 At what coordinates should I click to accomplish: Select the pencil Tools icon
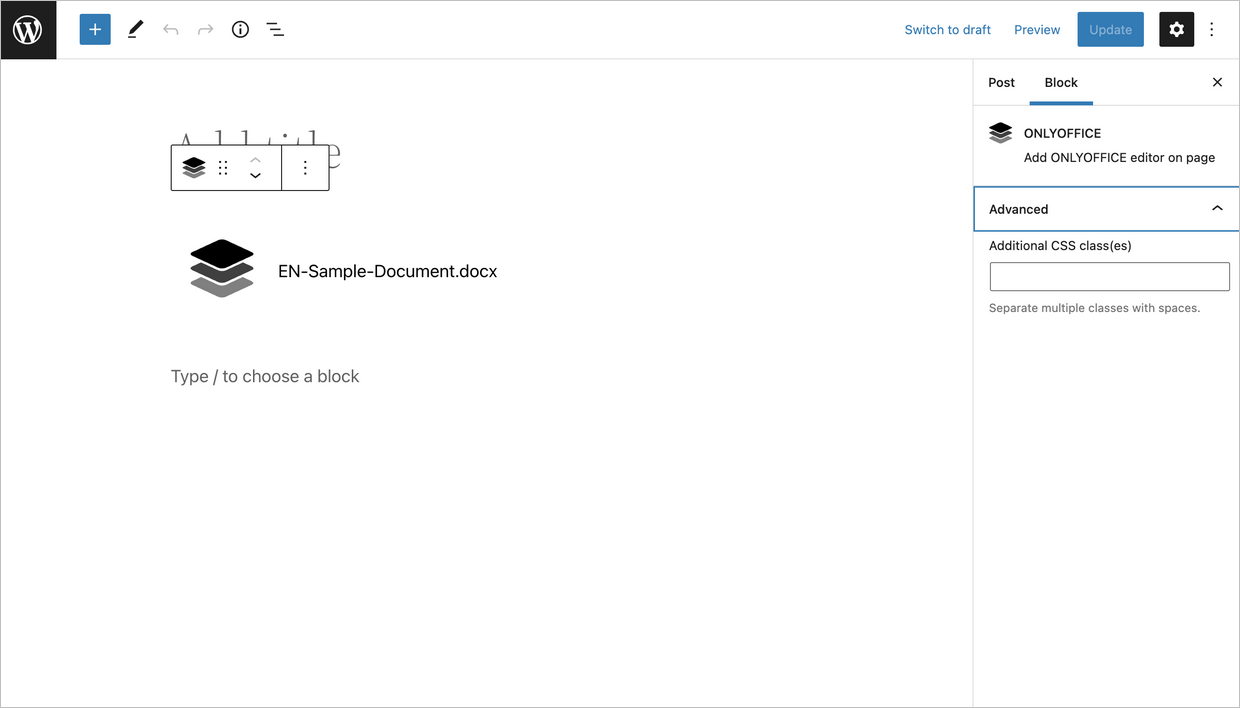click(135, 30)
